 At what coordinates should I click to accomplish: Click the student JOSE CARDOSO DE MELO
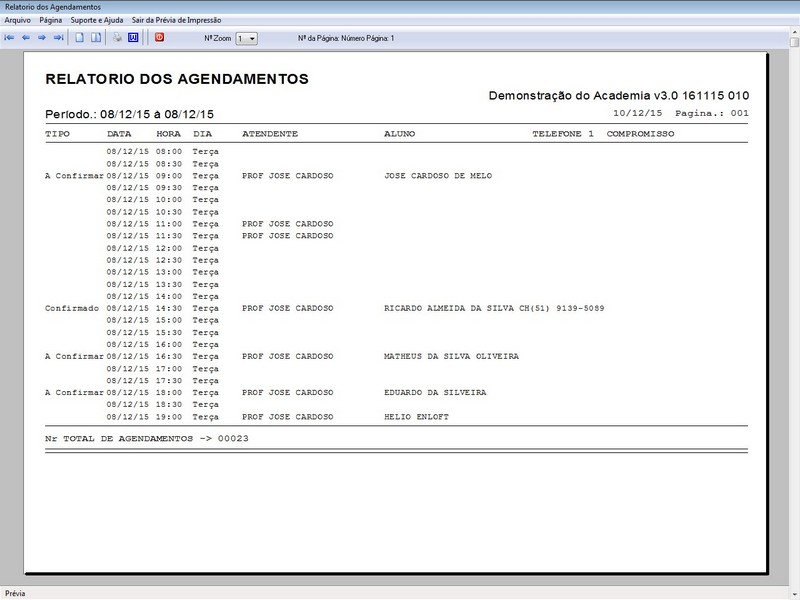pos(438,176)
